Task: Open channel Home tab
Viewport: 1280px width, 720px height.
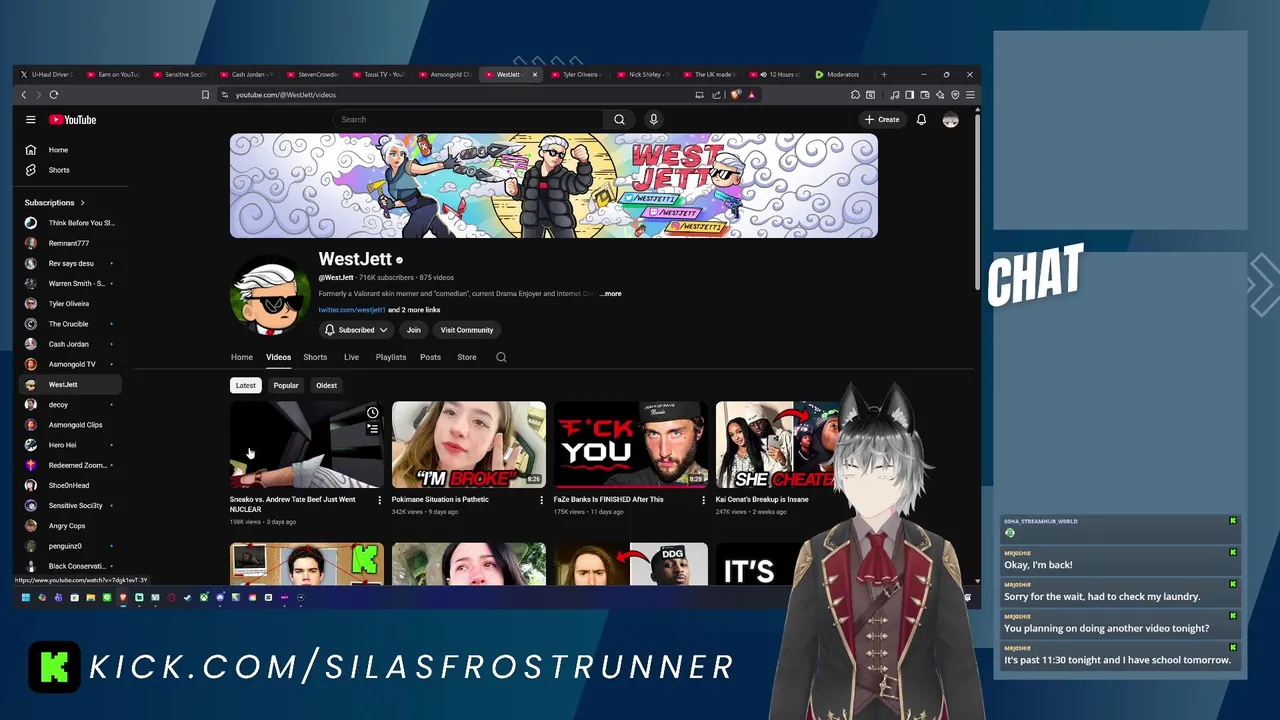Action: (x=242, y=357)
